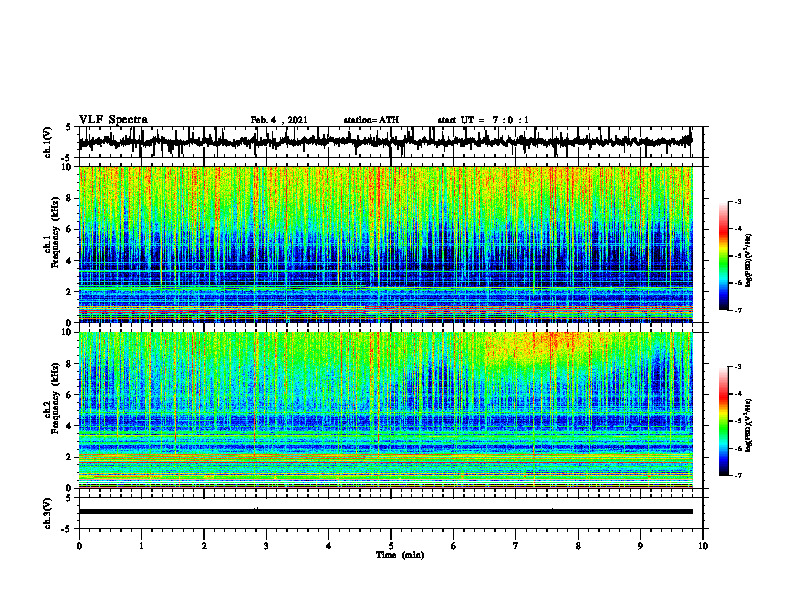Click the "ch.3(V)" axis label

[x=48, y=513]
